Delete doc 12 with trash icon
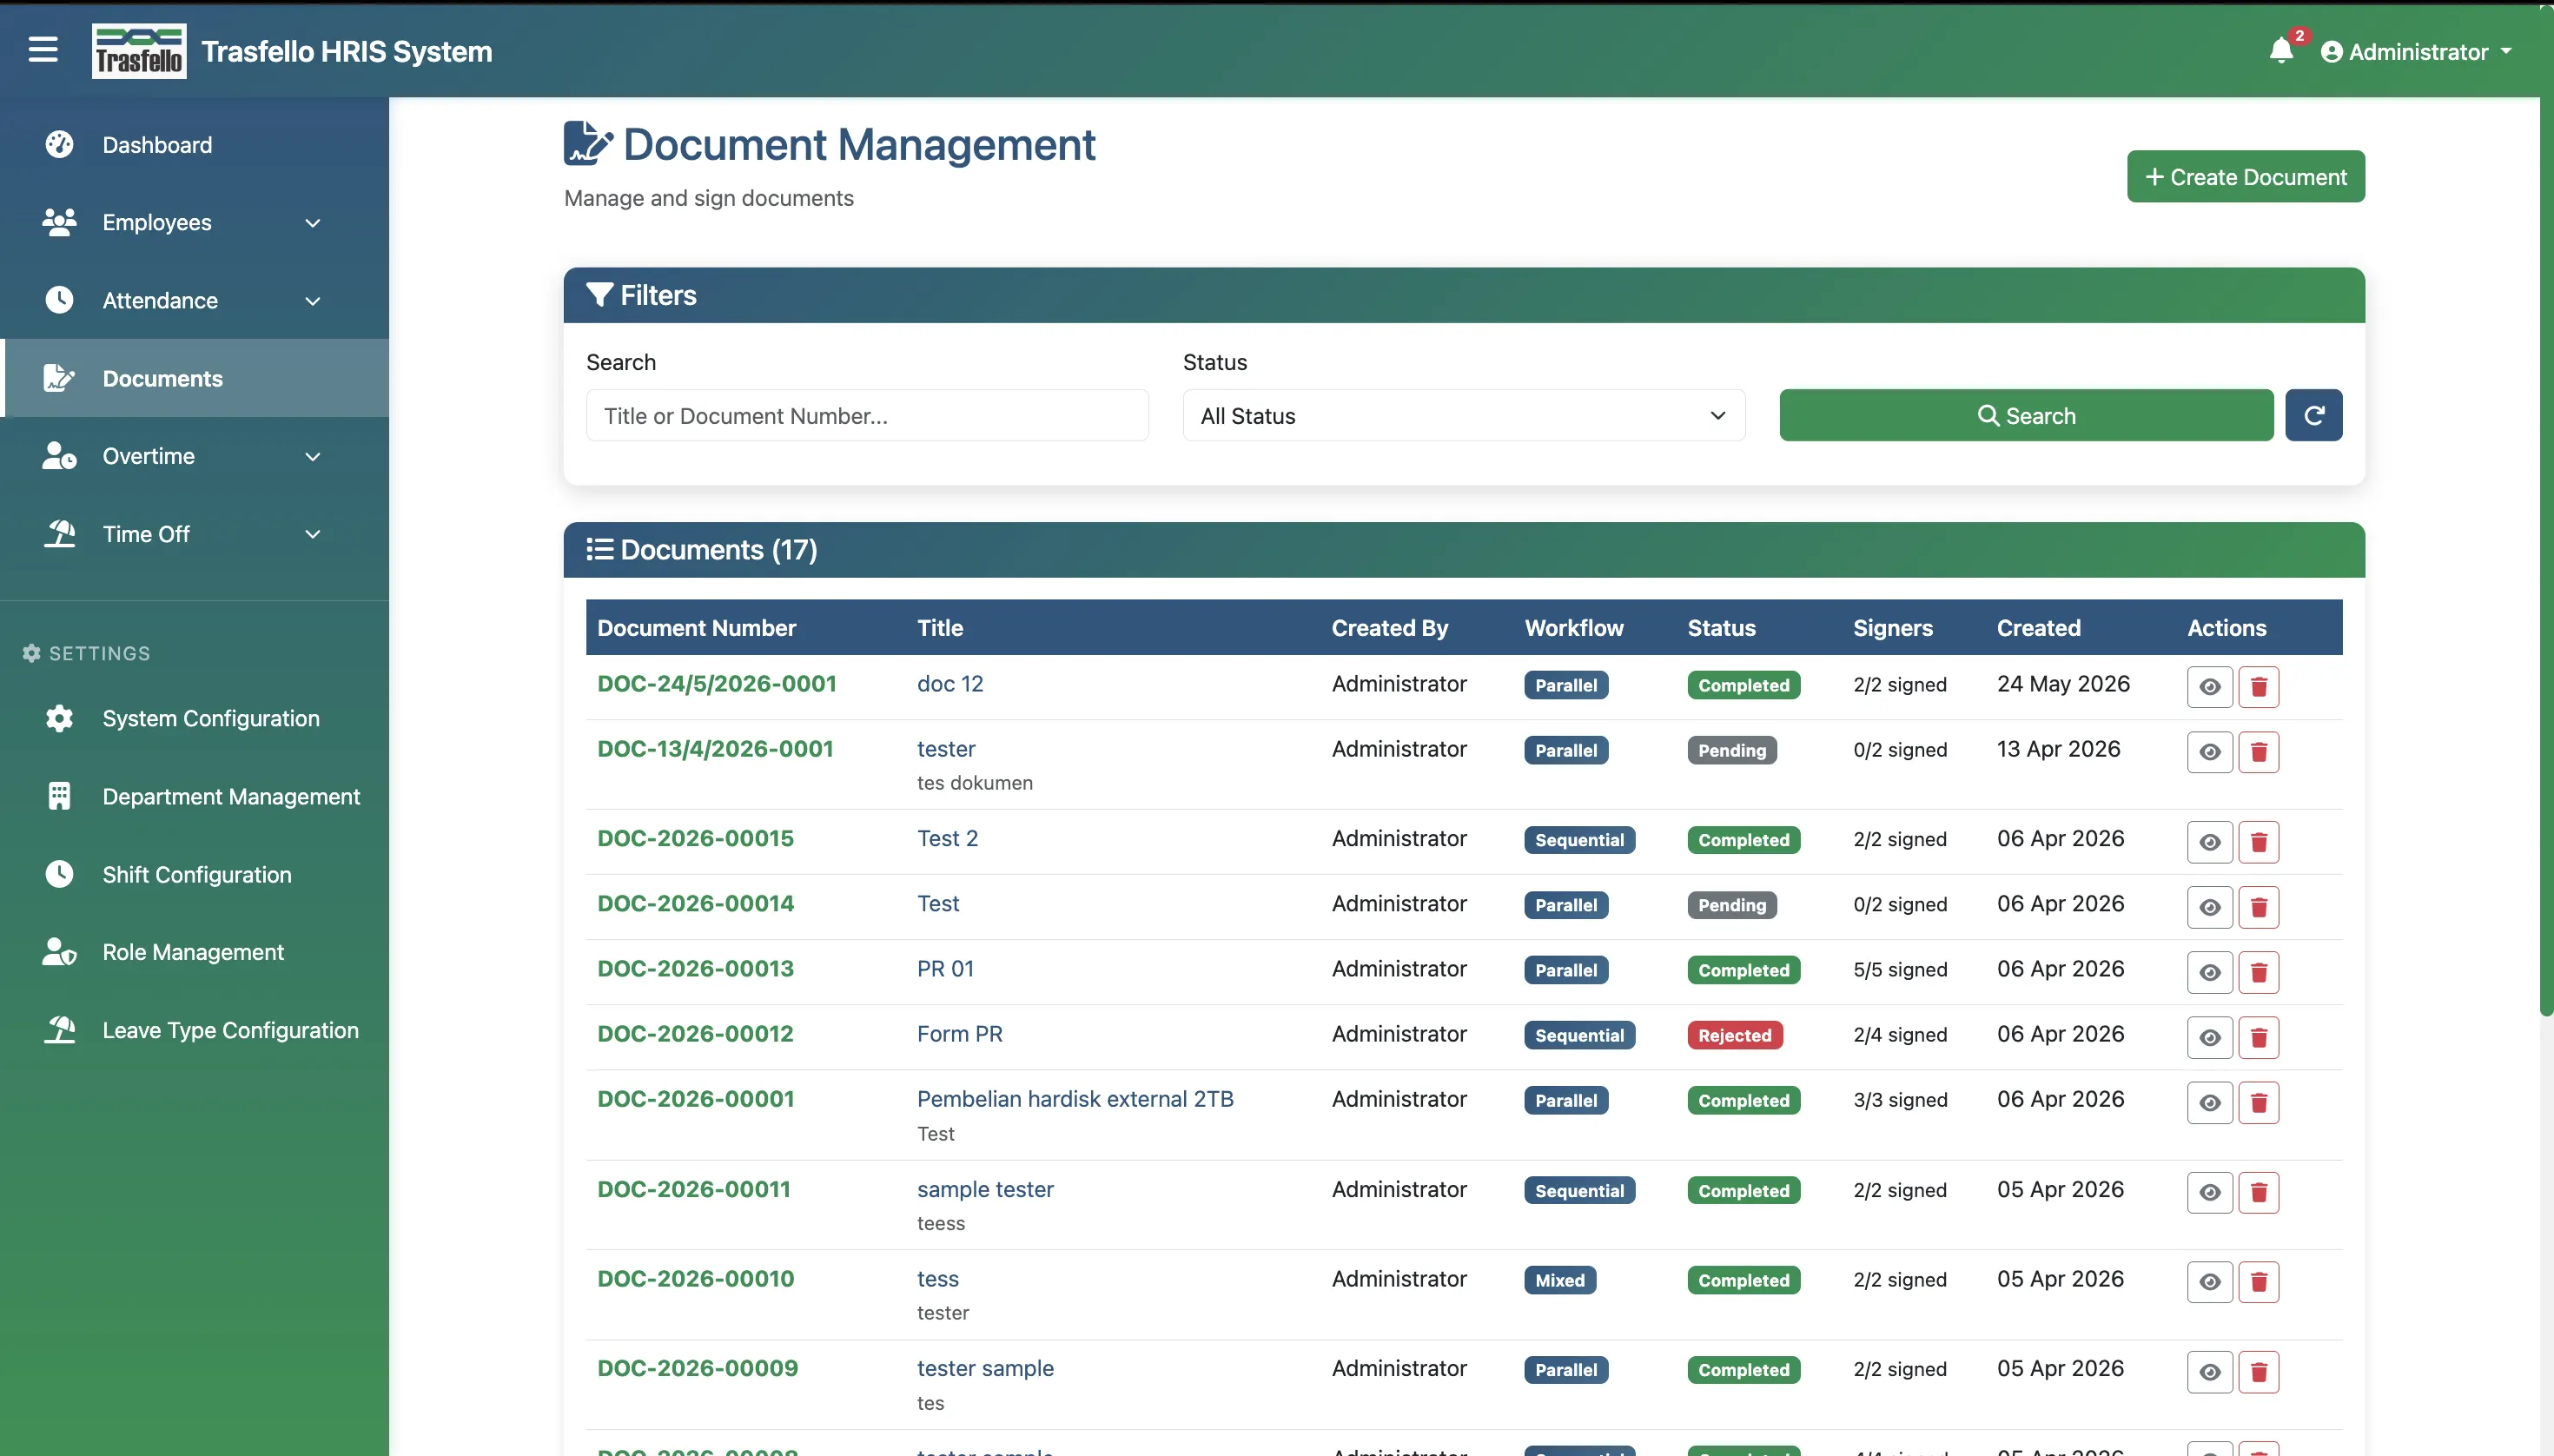This screenshot has width=2554, height=1456. coord(2258,687)
